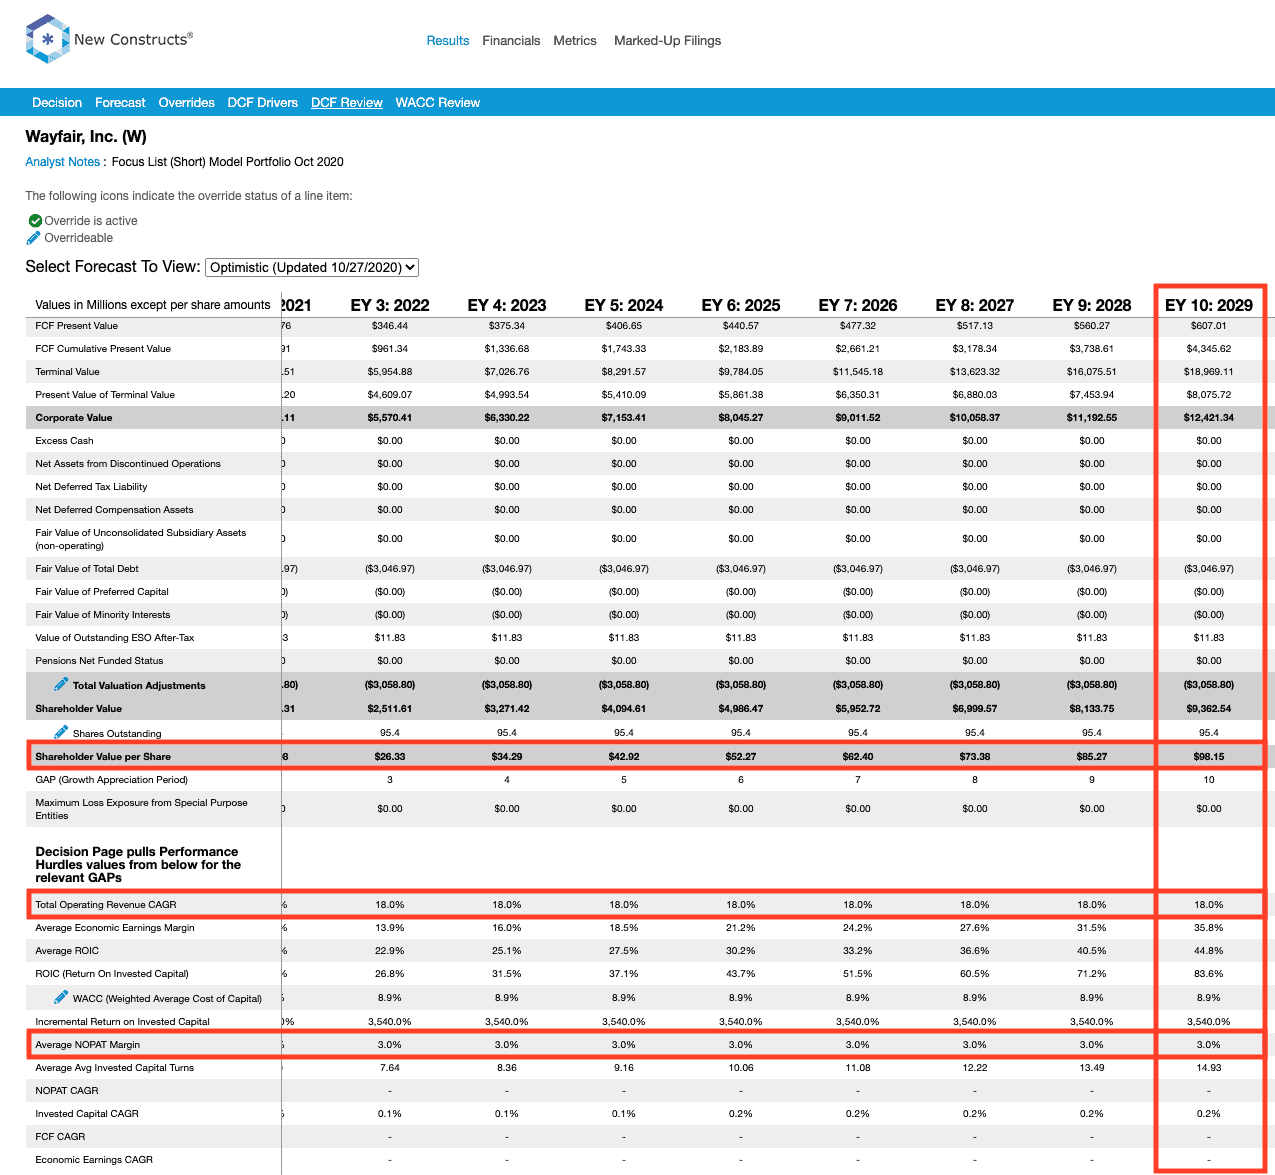Screen dimensions: 1275x1175
Task: Click Incremental Return on Invested Capital label
Action: [x=123, y=1022]
